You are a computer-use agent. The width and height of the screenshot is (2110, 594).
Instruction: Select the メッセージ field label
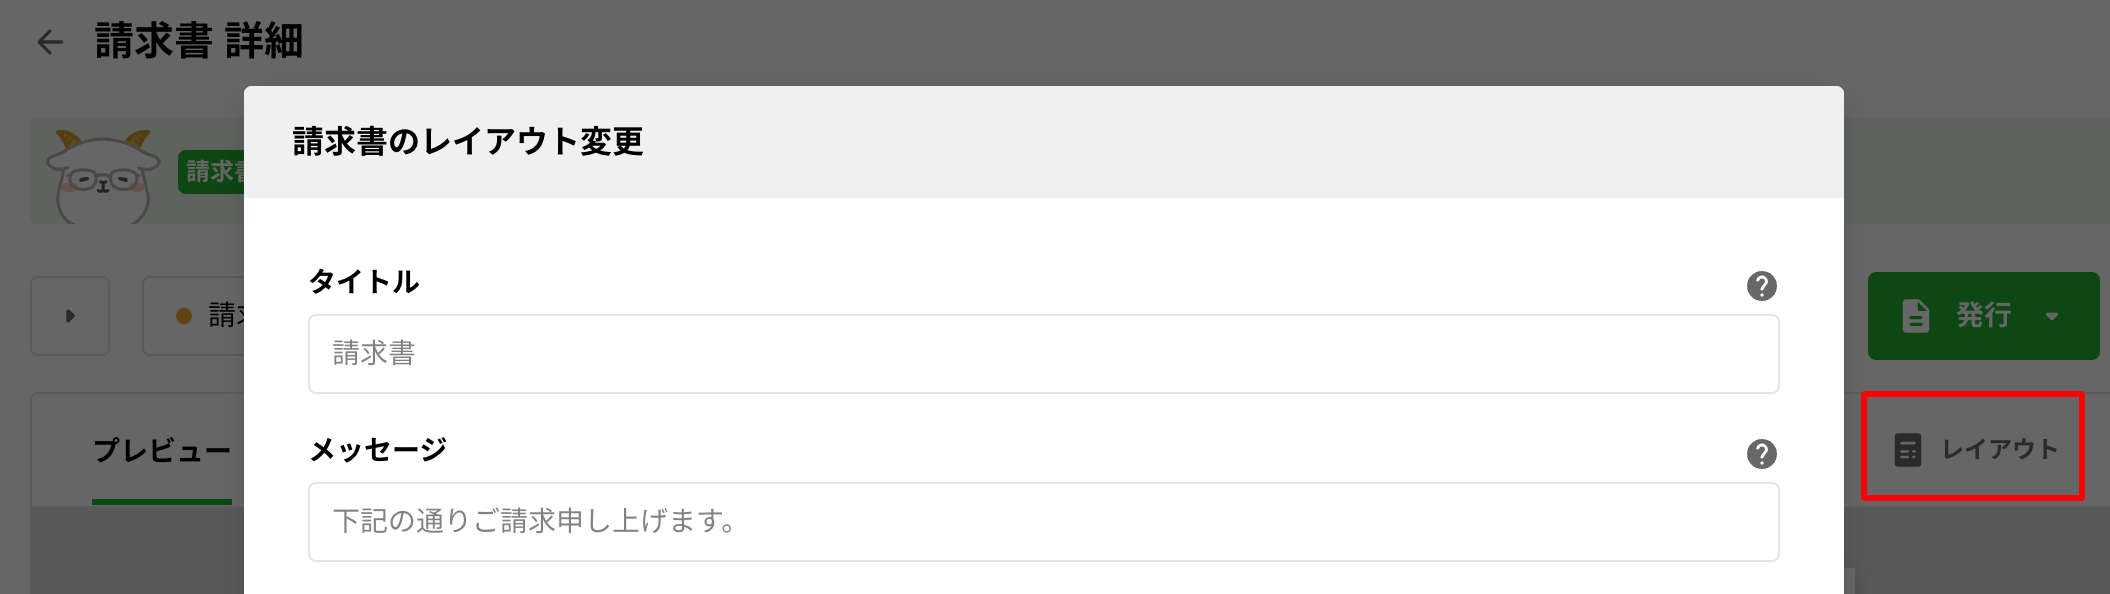tap(378, 450)
